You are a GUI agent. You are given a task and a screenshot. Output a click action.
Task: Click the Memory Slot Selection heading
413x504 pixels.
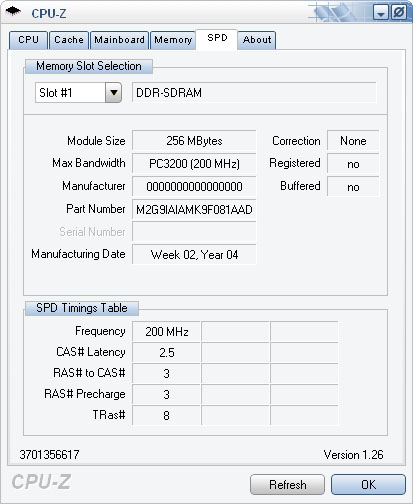coord(89,66)
